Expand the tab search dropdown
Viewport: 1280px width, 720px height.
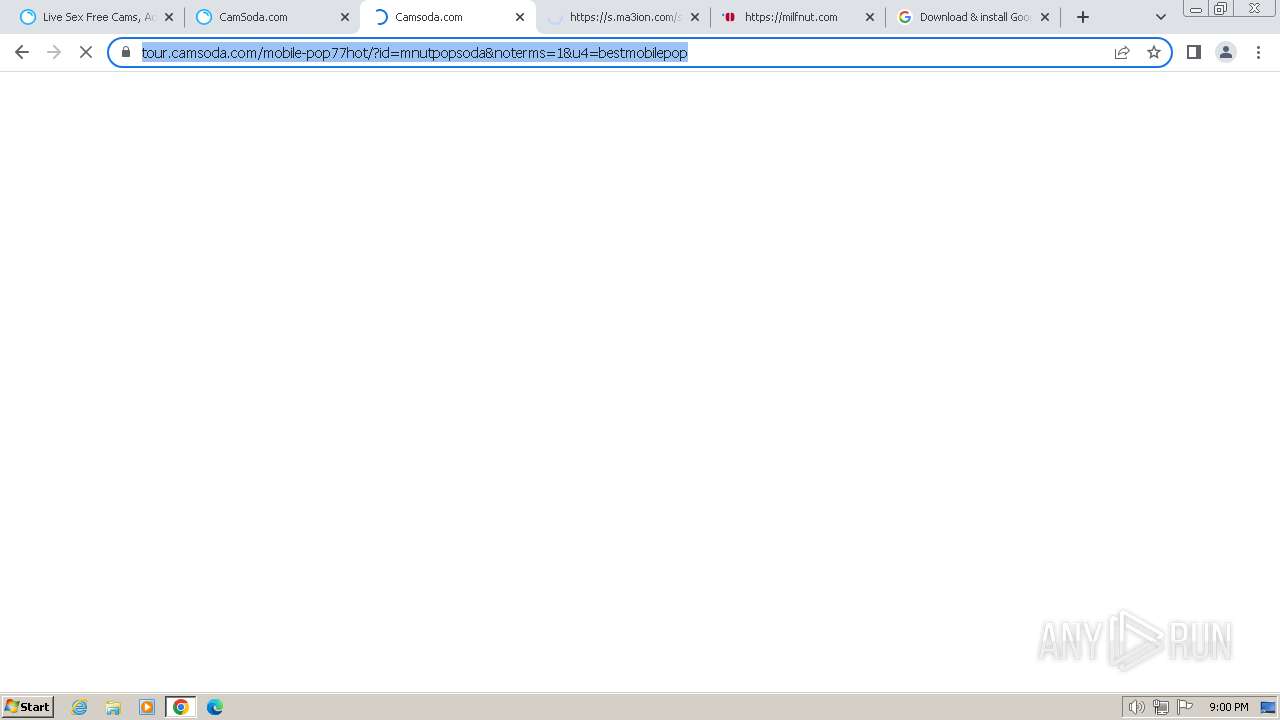click(x=1161, y=17)
